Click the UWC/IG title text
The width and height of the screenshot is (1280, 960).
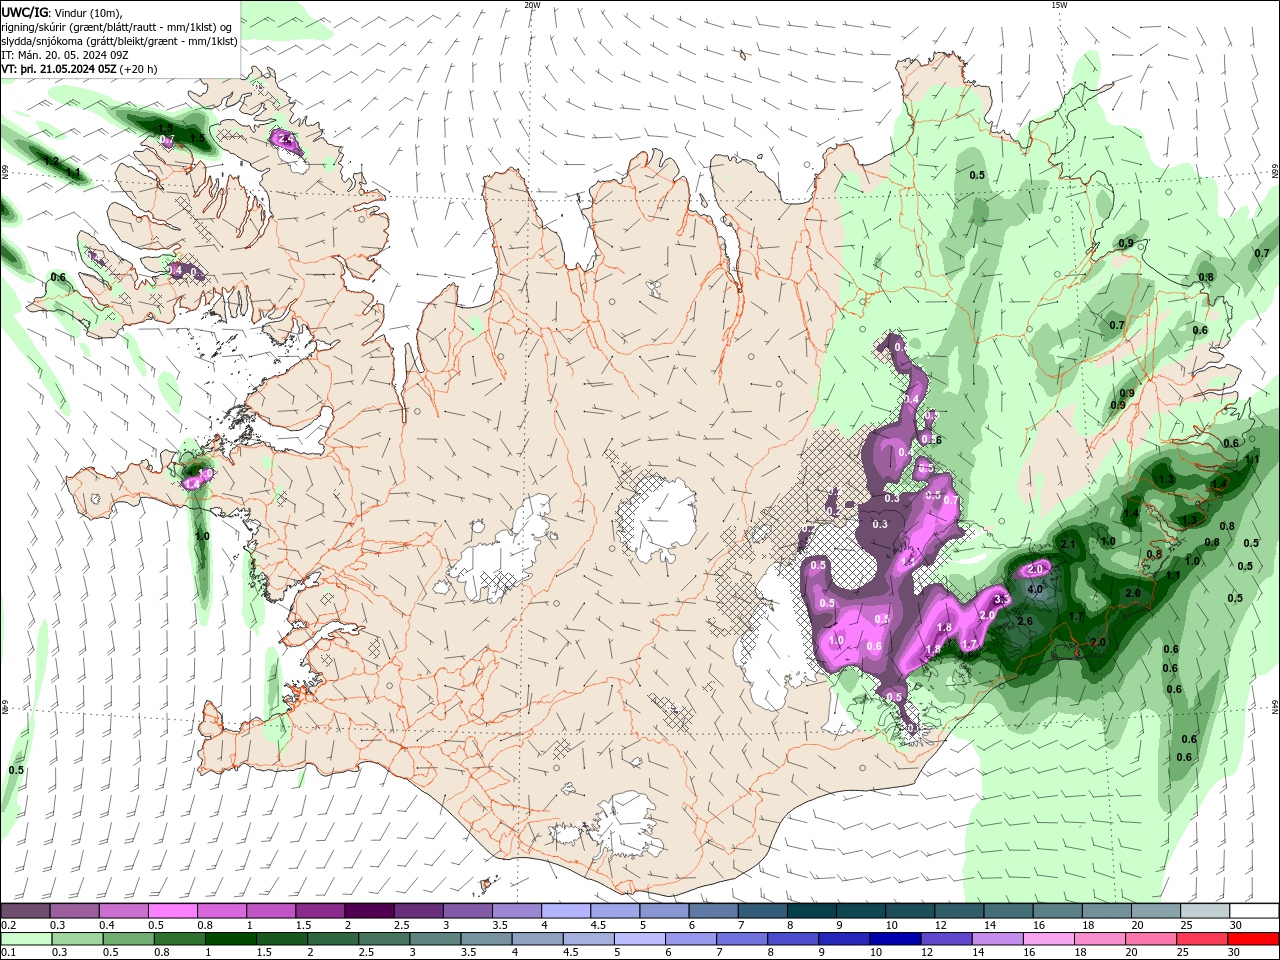click(x=25, y=12)
